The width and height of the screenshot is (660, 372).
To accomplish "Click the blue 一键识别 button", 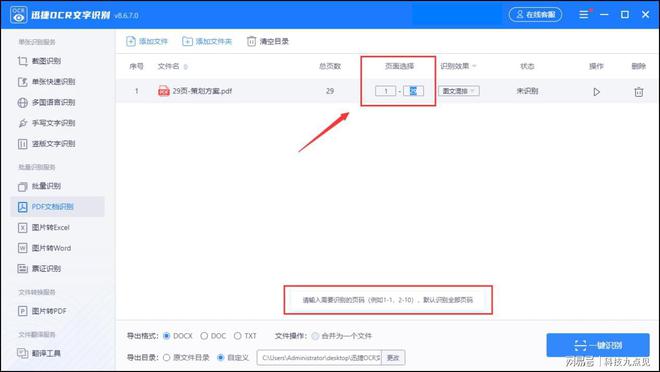I will (598, 345).
